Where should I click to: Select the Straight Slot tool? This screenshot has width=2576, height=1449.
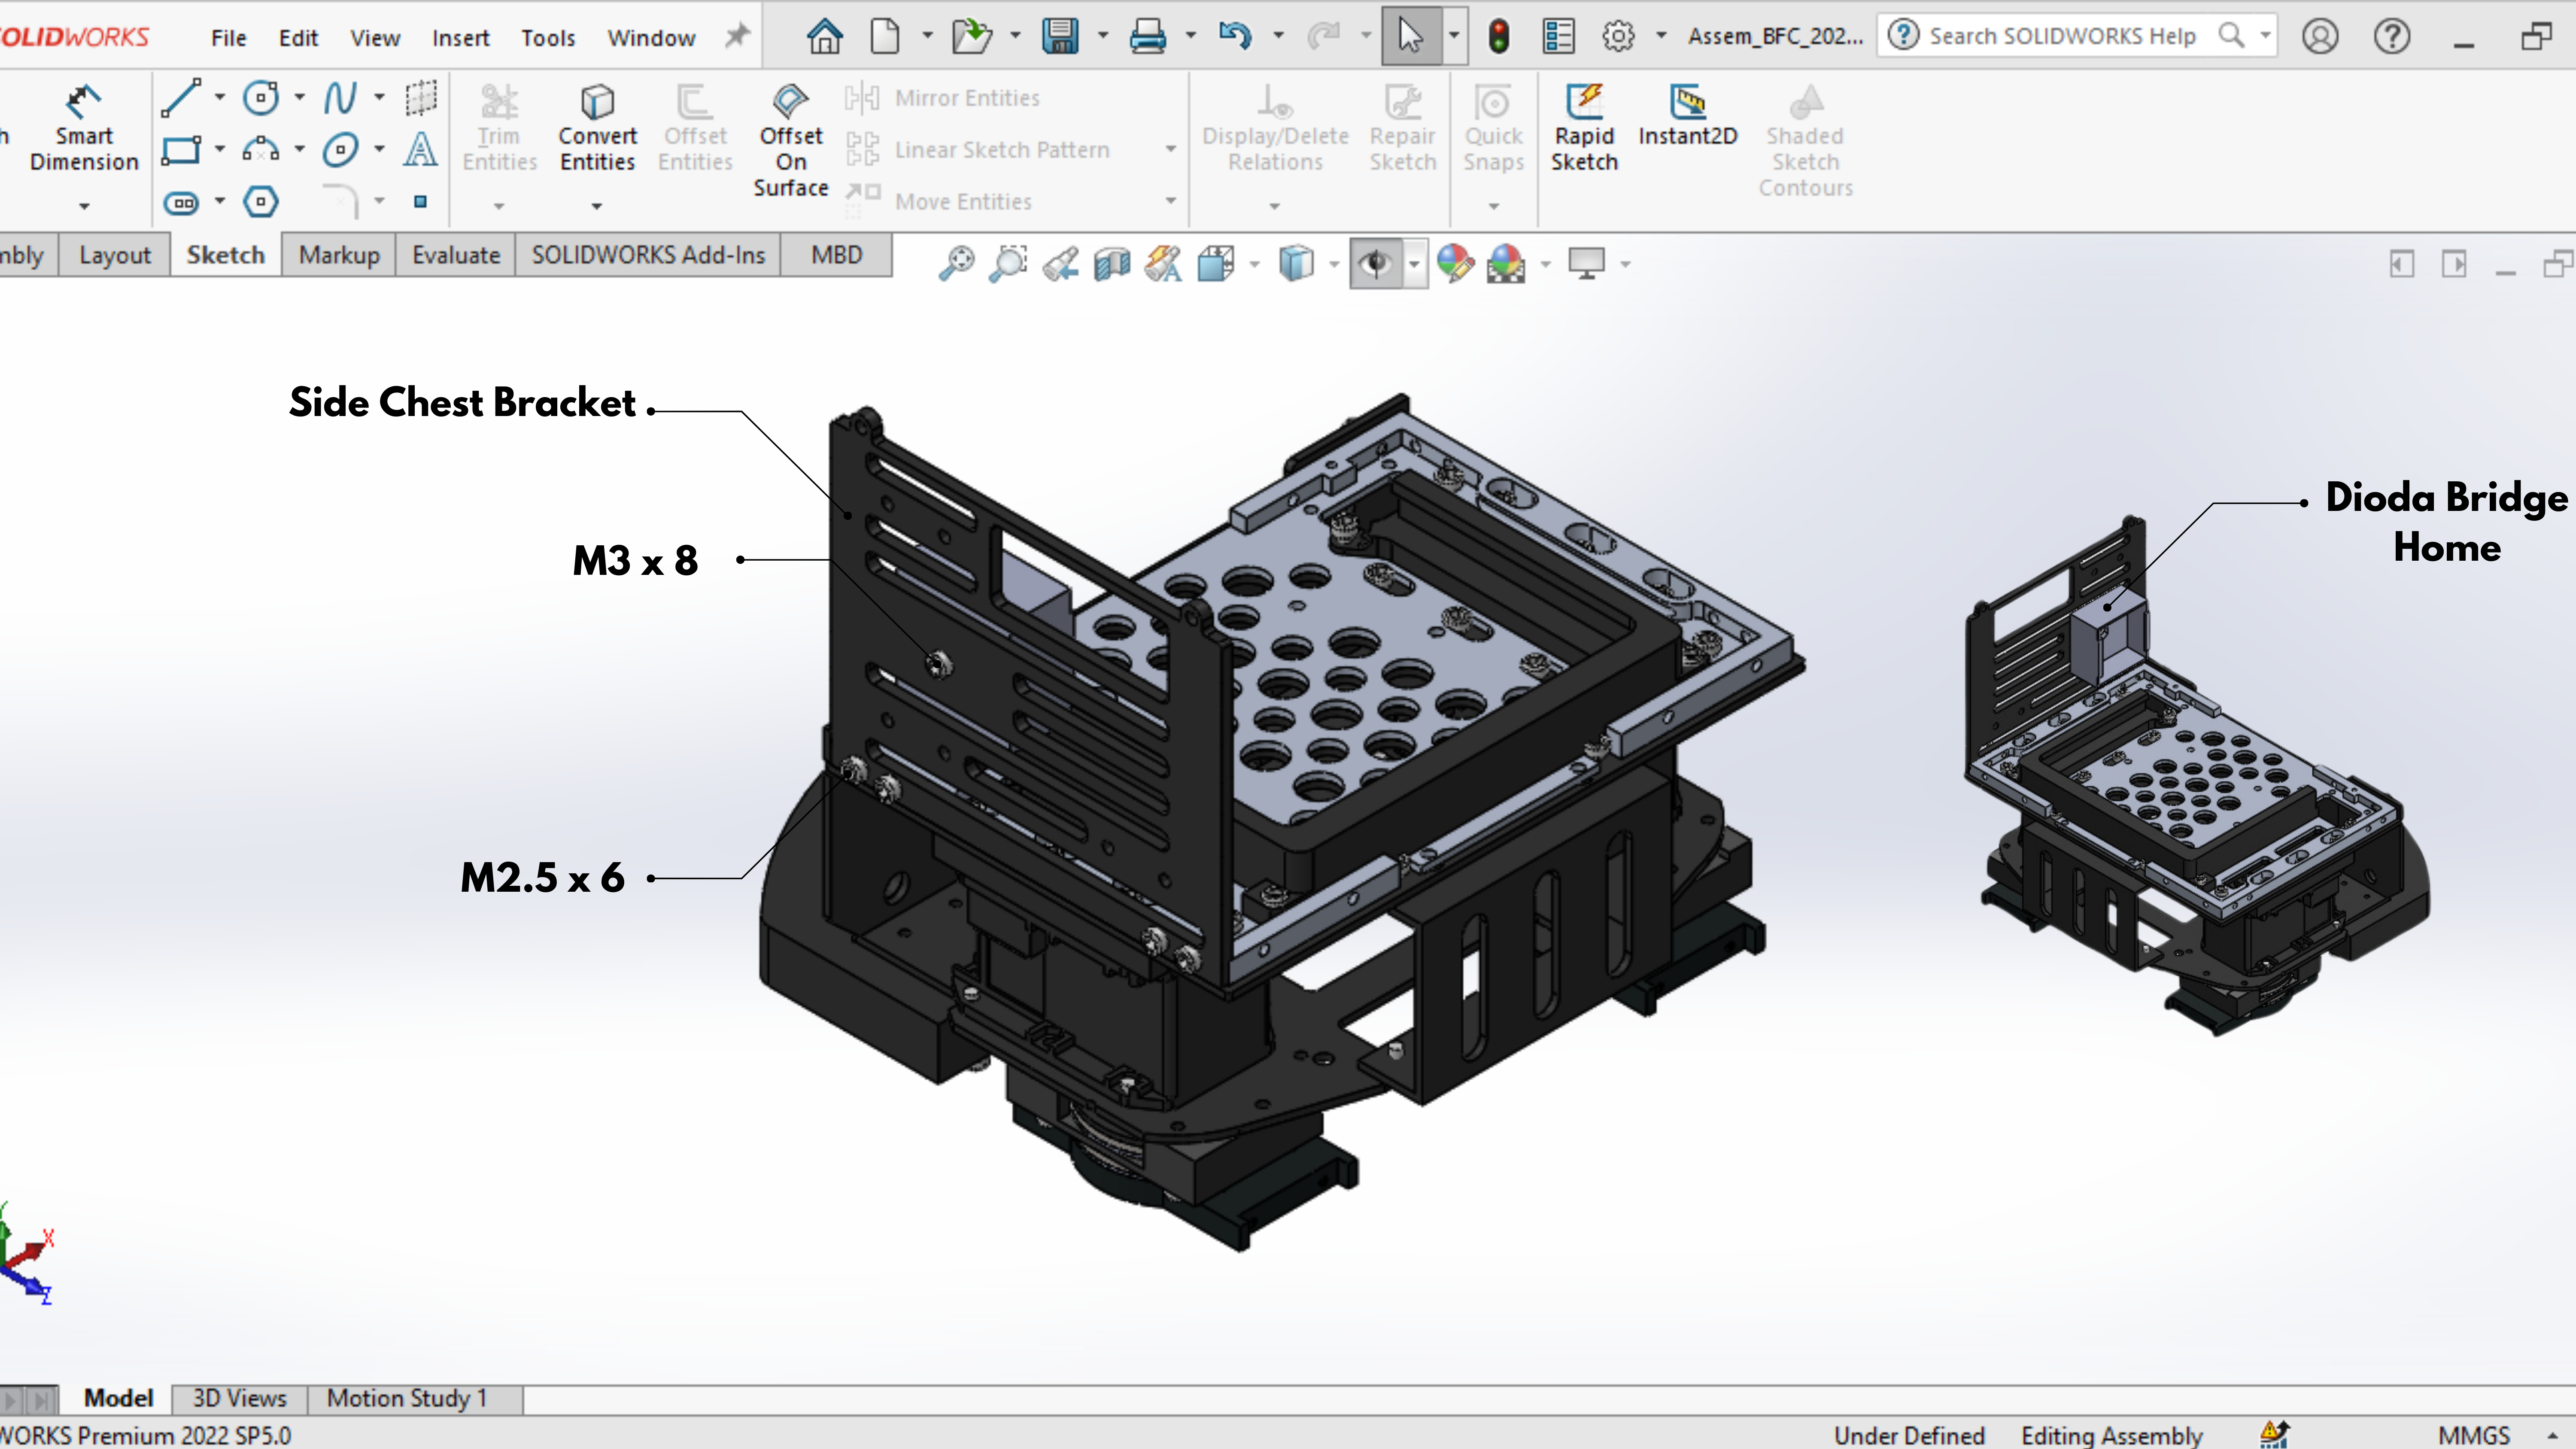[182, 203]
